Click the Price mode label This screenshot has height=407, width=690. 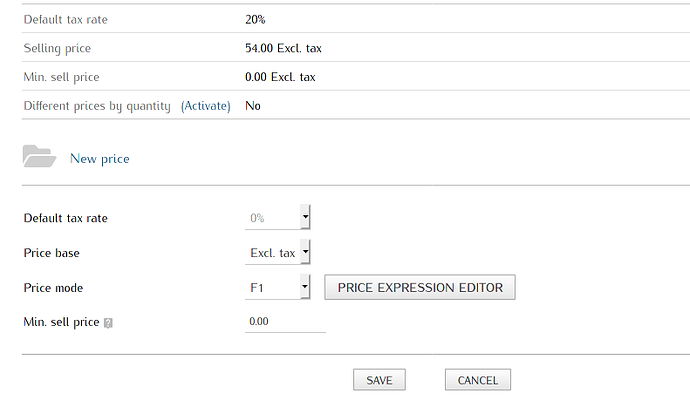click(x=53, y=288)
